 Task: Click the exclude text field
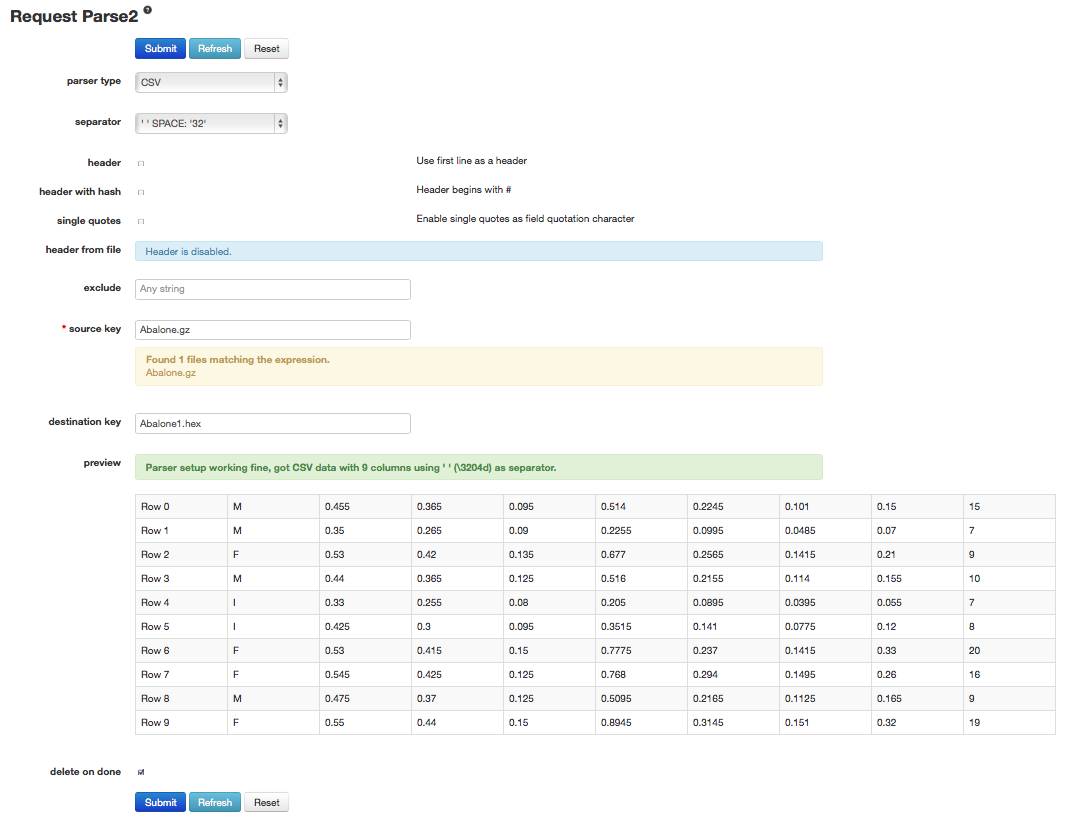[272, 289]
